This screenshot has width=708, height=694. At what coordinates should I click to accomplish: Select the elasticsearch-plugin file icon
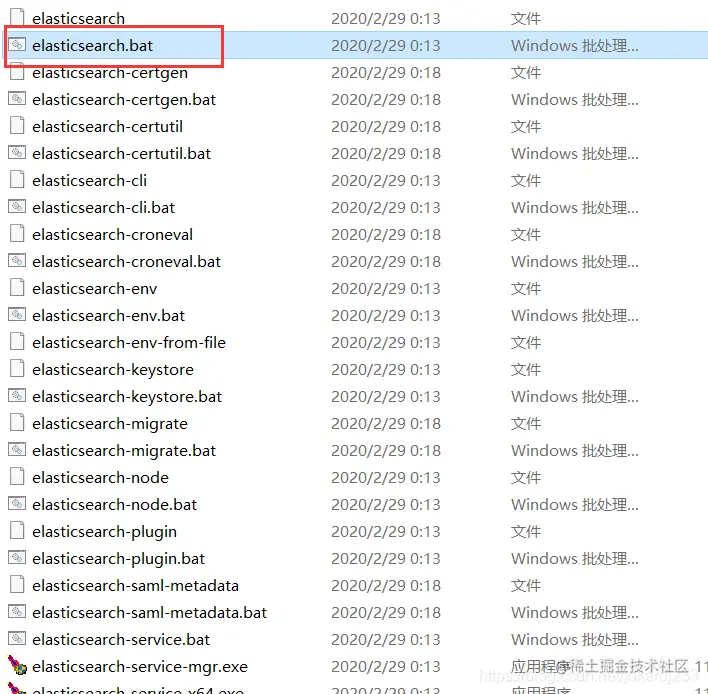[x=17, y=531]
